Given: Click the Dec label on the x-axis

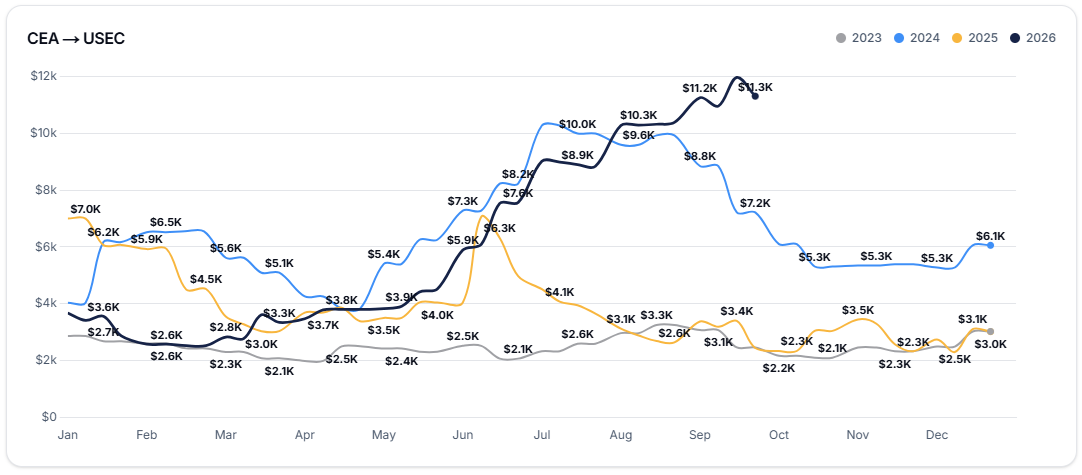Looking at the screenshot, I should [x=937, y=435].
